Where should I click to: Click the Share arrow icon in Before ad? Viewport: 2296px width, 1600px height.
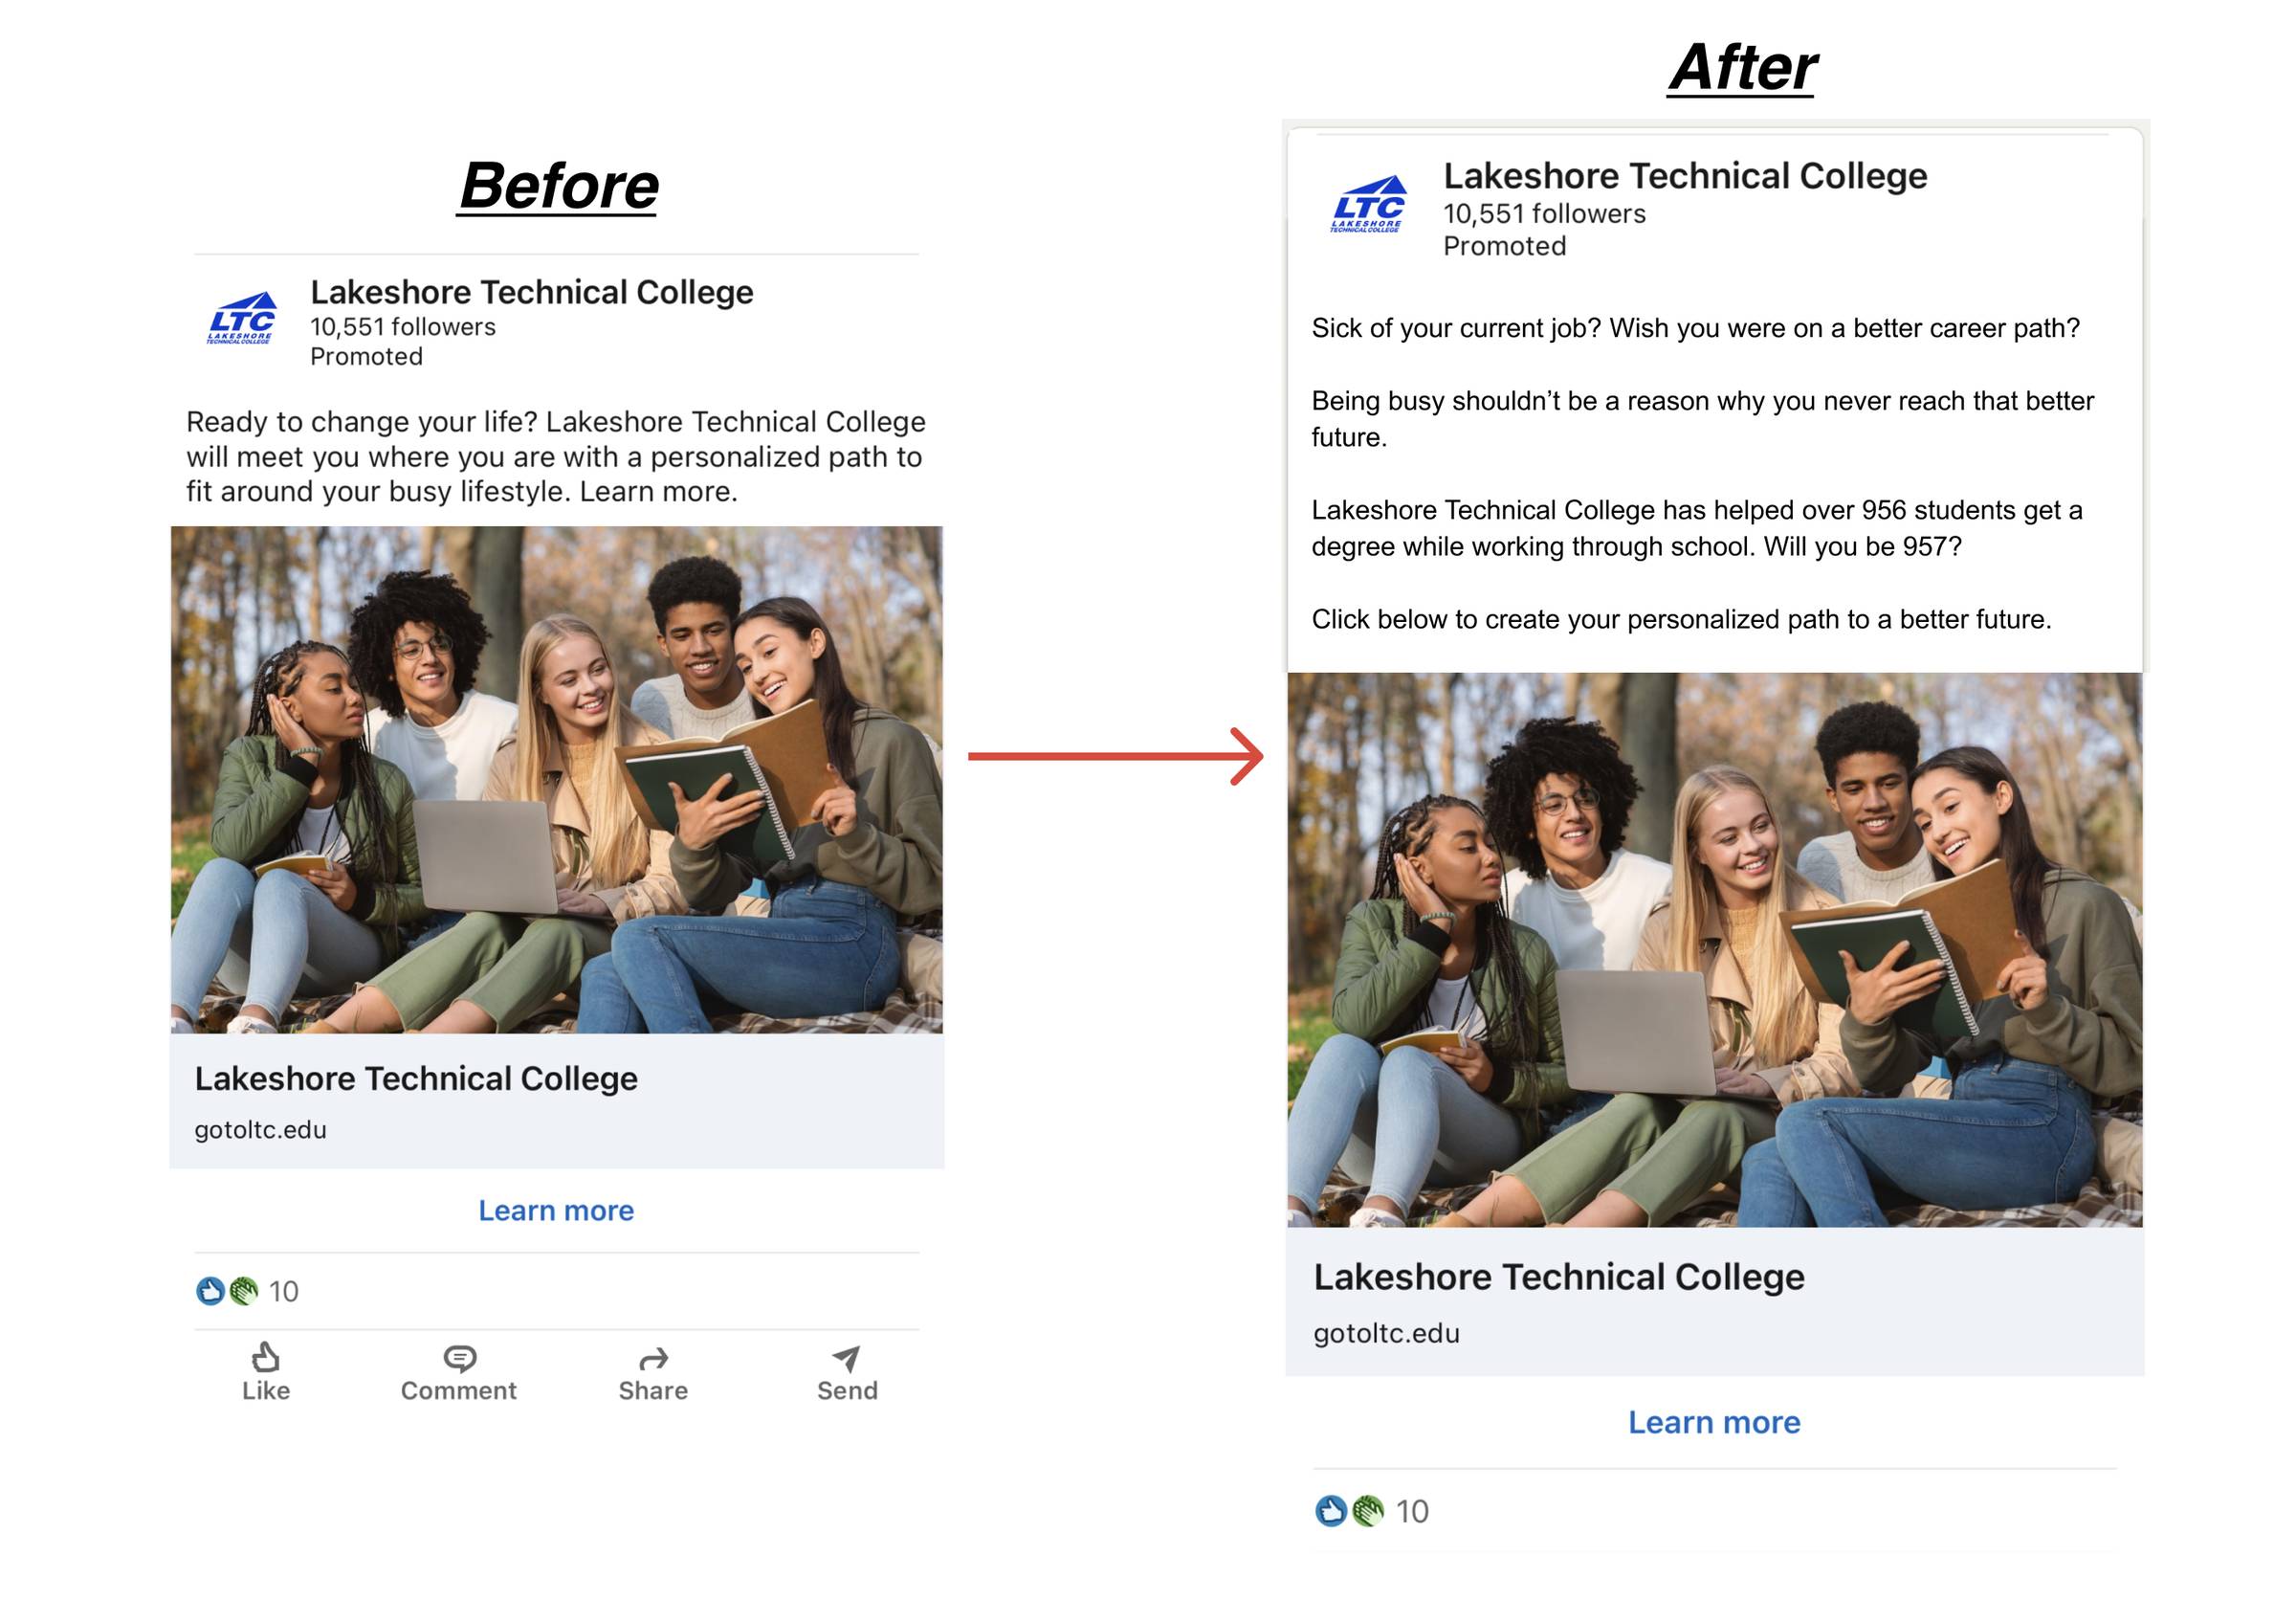click(x=653, y=1358)
